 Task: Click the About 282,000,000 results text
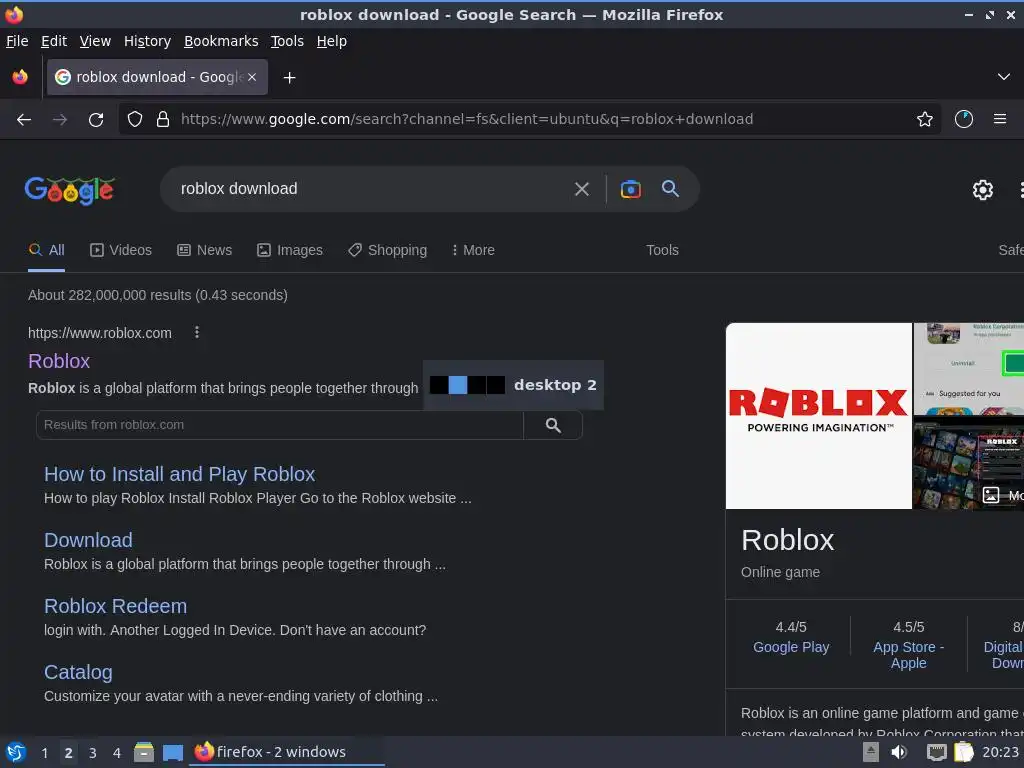click(157, 295)
